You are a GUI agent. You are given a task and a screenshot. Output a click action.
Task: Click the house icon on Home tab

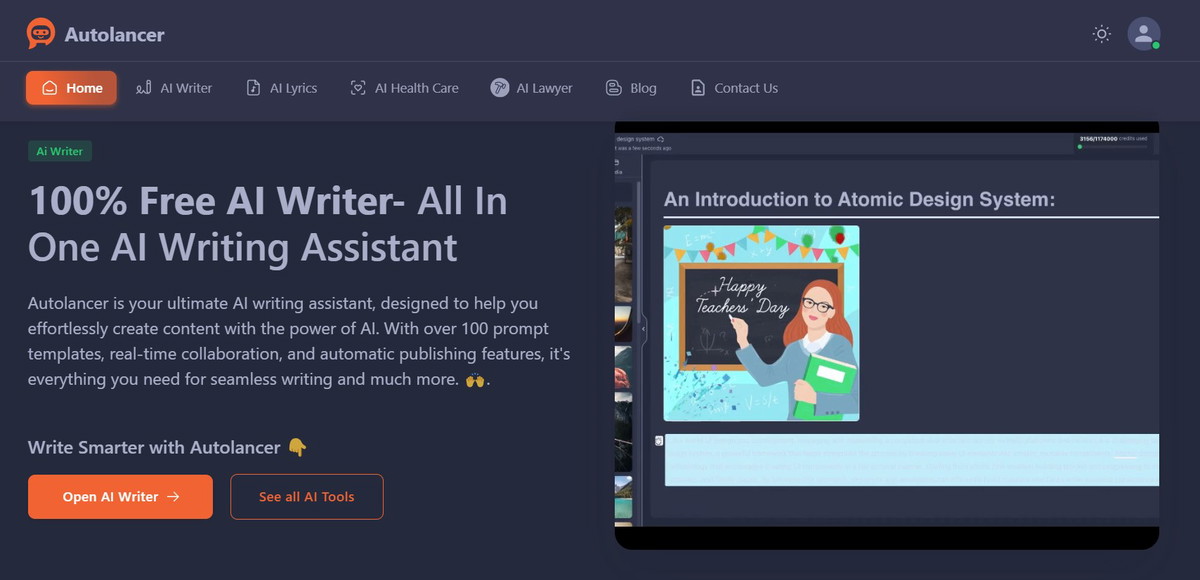click(49, 88)
